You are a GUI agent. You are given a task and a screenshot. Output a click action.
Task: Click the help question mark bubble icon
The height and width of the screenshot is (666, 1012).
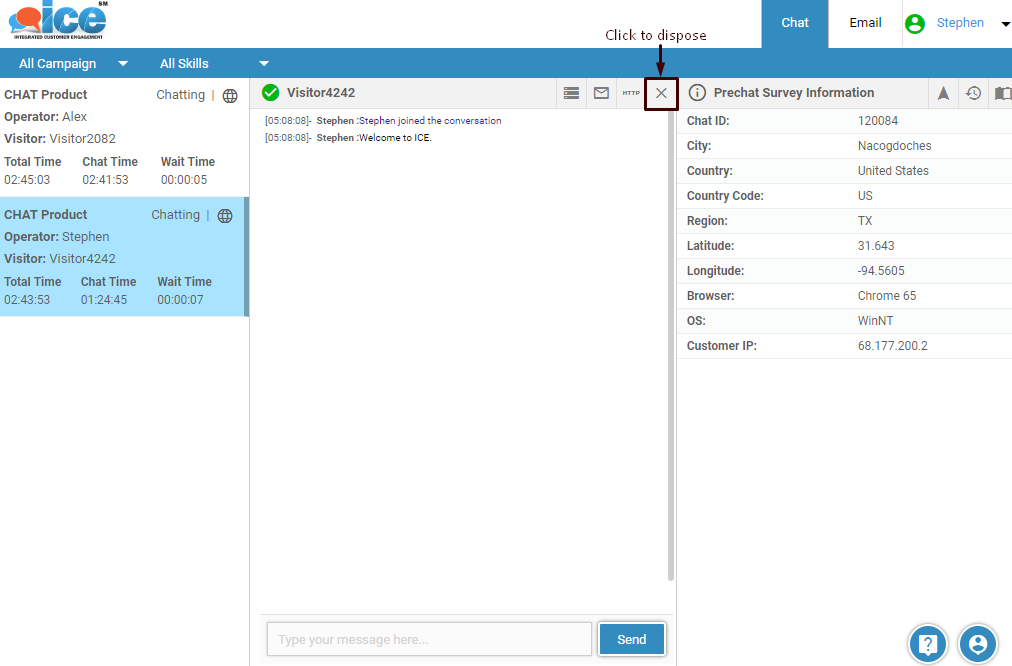coord(928,644)
